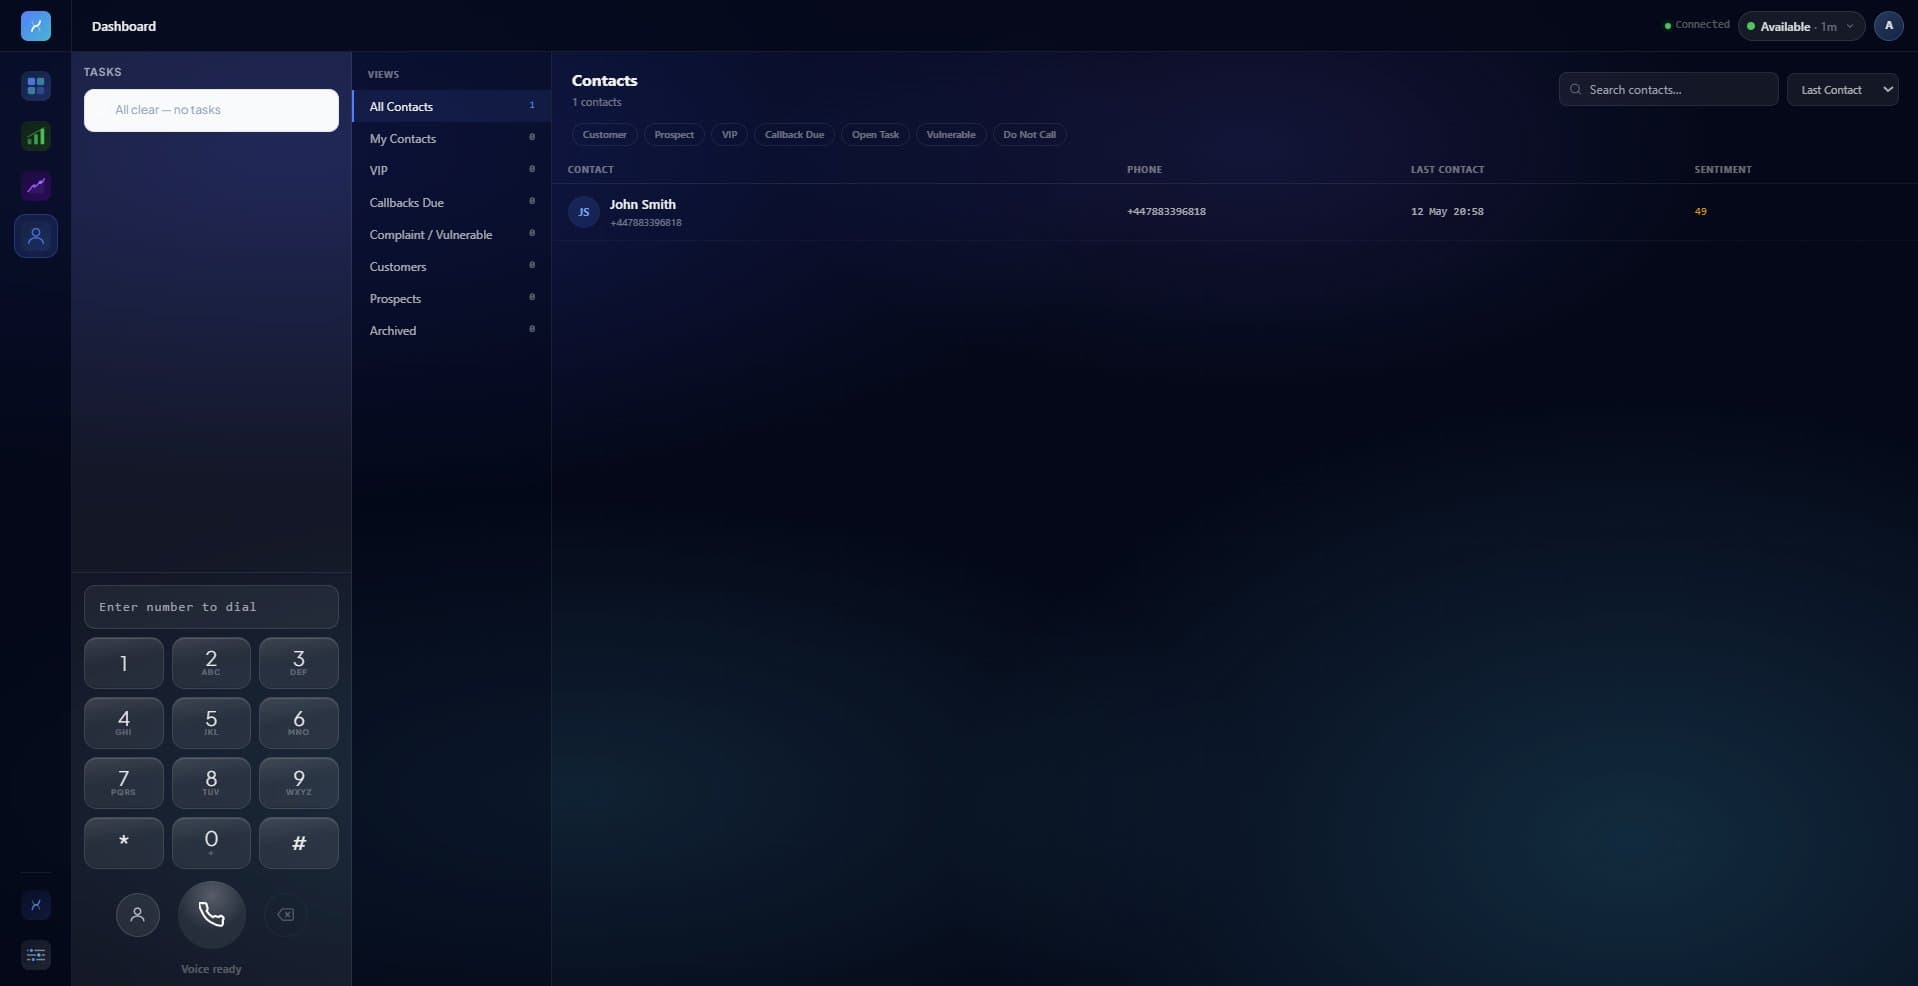The height and width of the screenshot is (986, 1918).
Task: Click the contact picker icon beside call button
Action: coord(138,914)
